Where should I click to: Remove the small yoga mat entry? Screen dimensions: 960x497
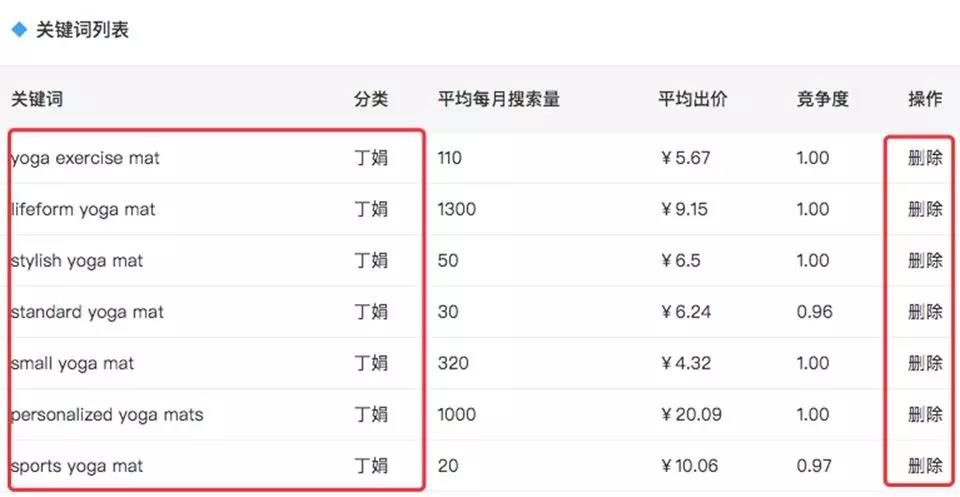pyautogui.click(x=925, y=363)
